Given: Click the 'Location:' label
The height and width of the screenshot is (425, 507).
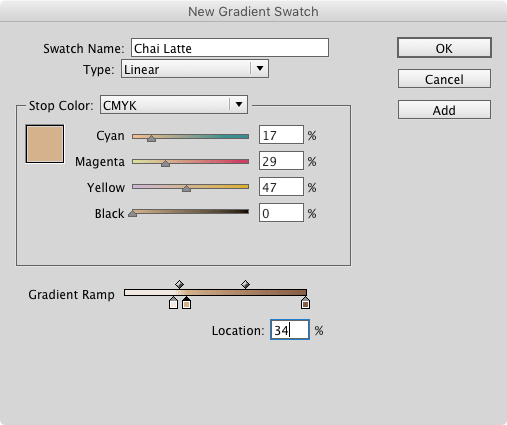Looking at the screenshot, I should point(238,331).
